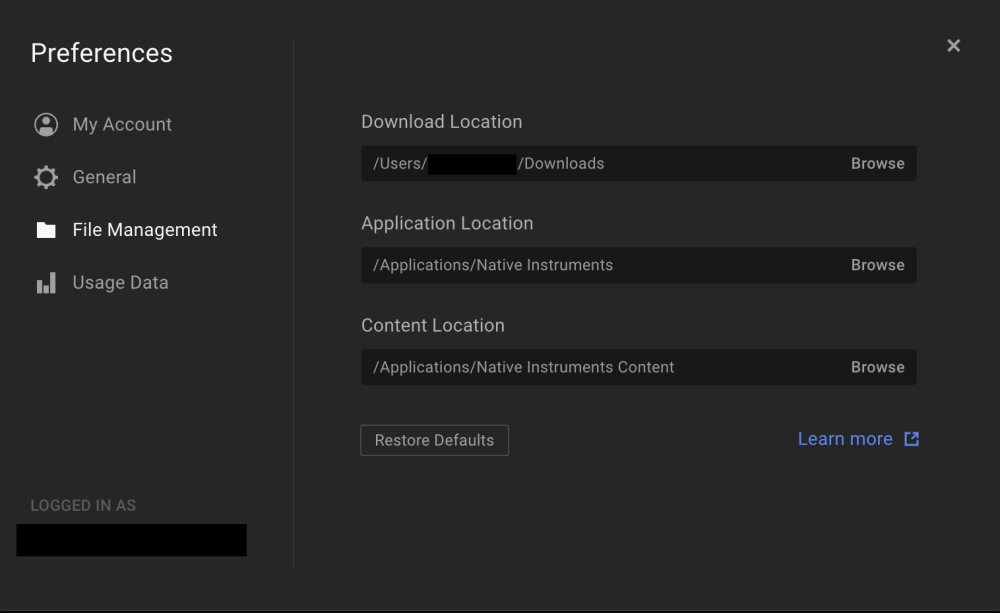Click the Native Instruments Content path field
Screen dimensions: 1000x613
coord(639,367)
